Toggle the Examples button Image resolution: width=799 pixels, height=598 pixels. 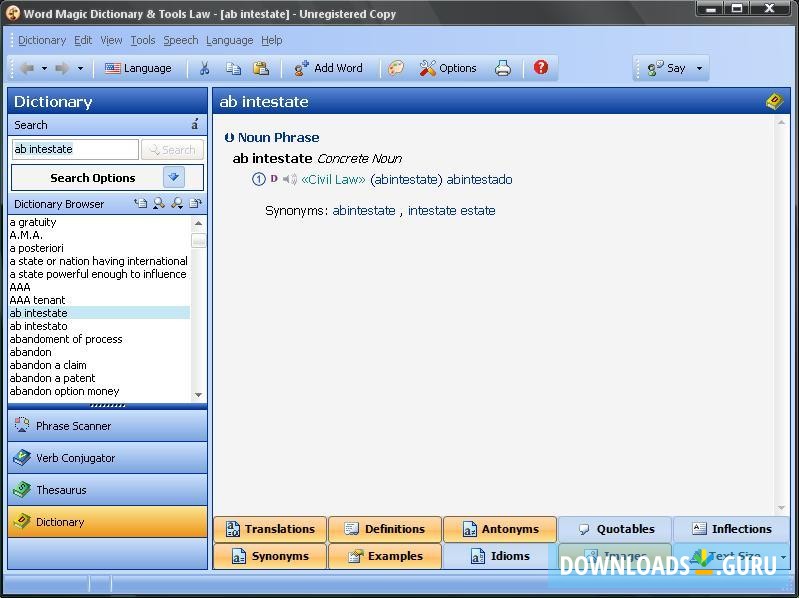point(385,556)
